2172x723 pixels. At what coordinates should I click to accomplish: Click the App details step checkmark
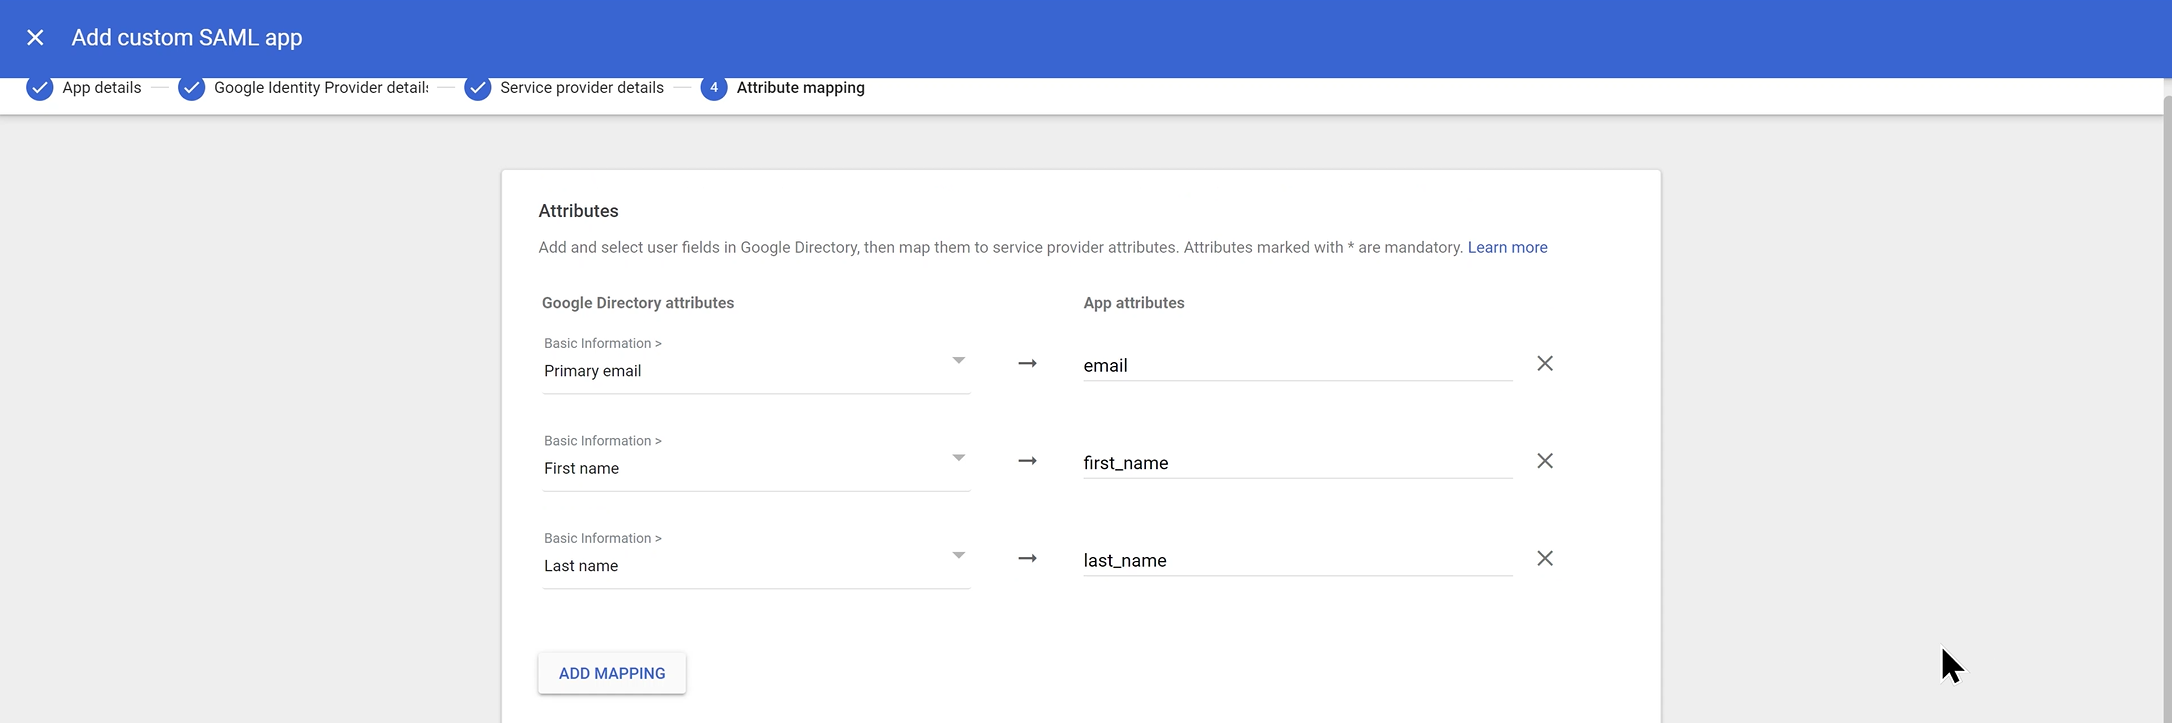[x=39, y=88]
